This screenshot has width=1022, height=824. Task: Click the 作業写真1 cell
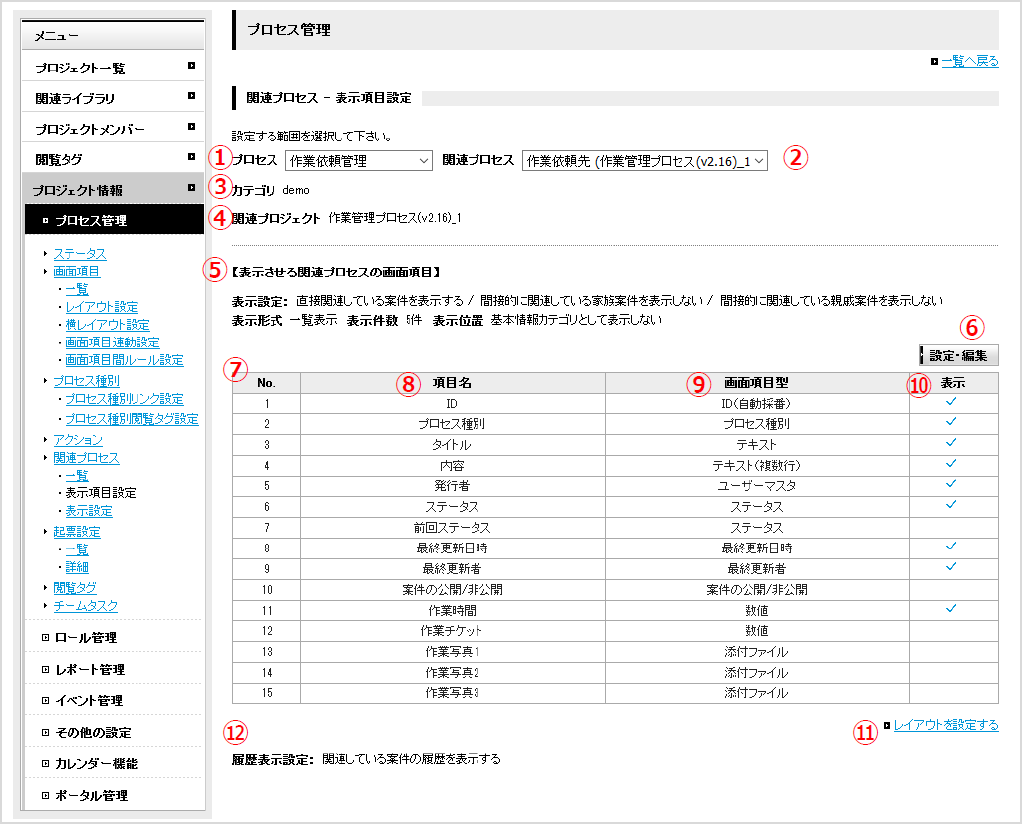[x=452, y=651]
